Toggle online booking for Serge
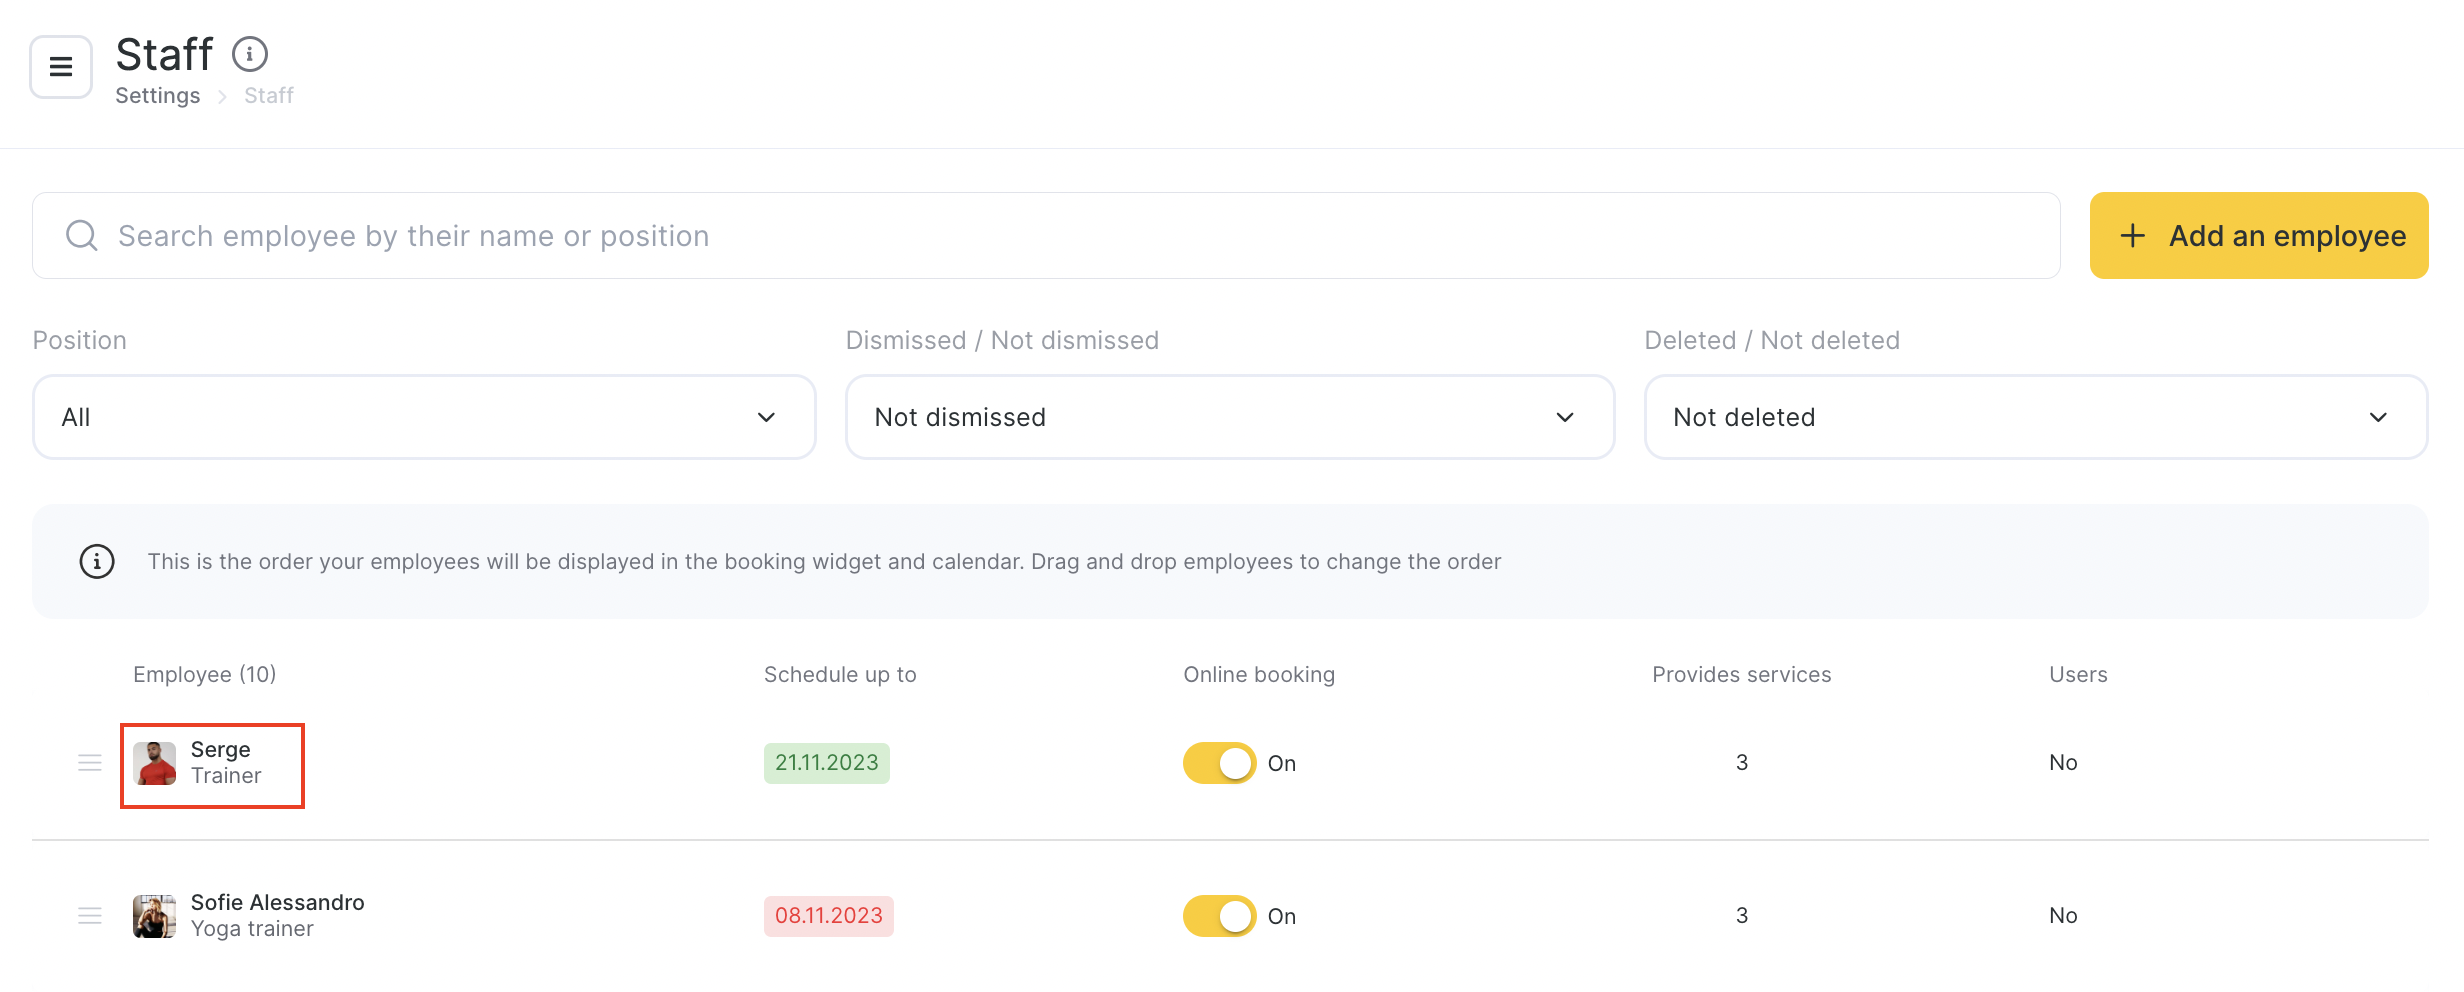The image size is (2464, 992). 1220,763
